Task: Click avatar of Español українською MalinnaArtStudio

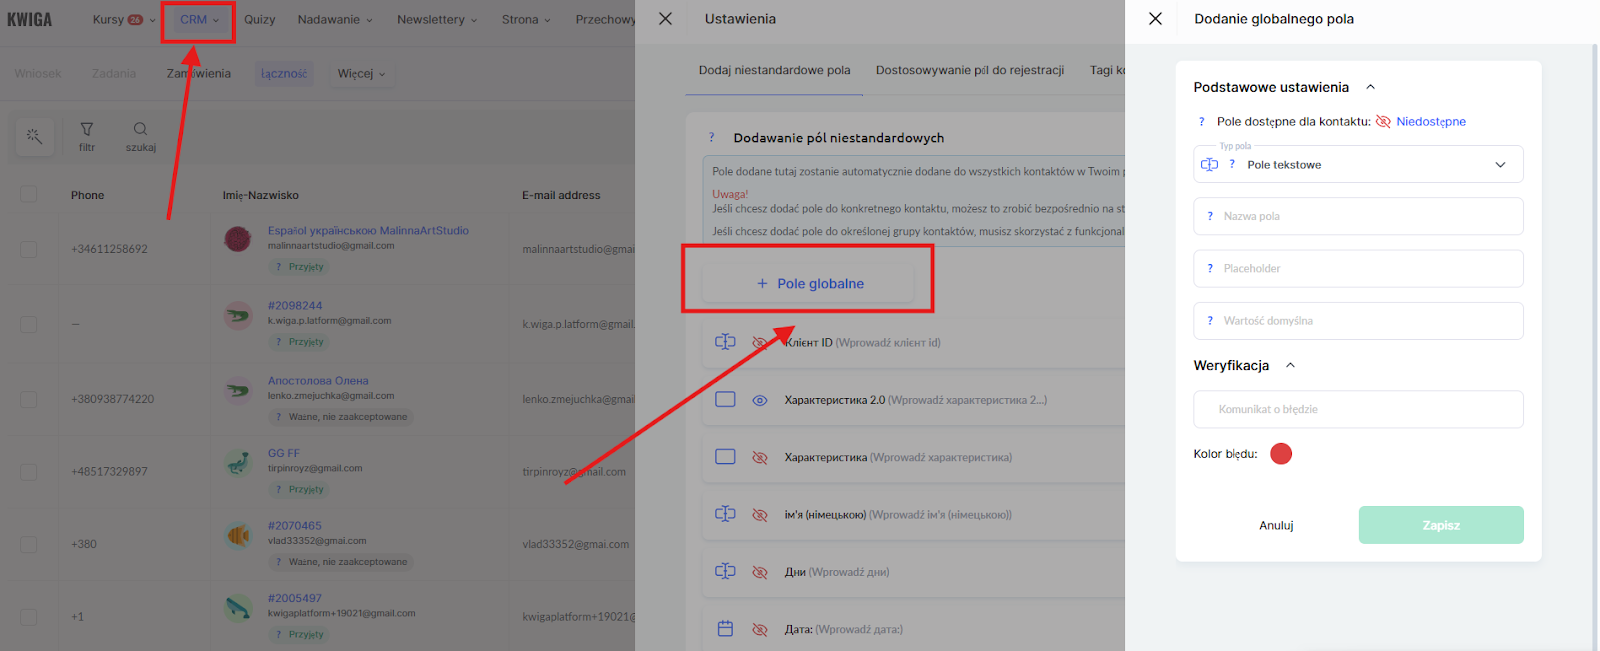Action: point(238,239)
